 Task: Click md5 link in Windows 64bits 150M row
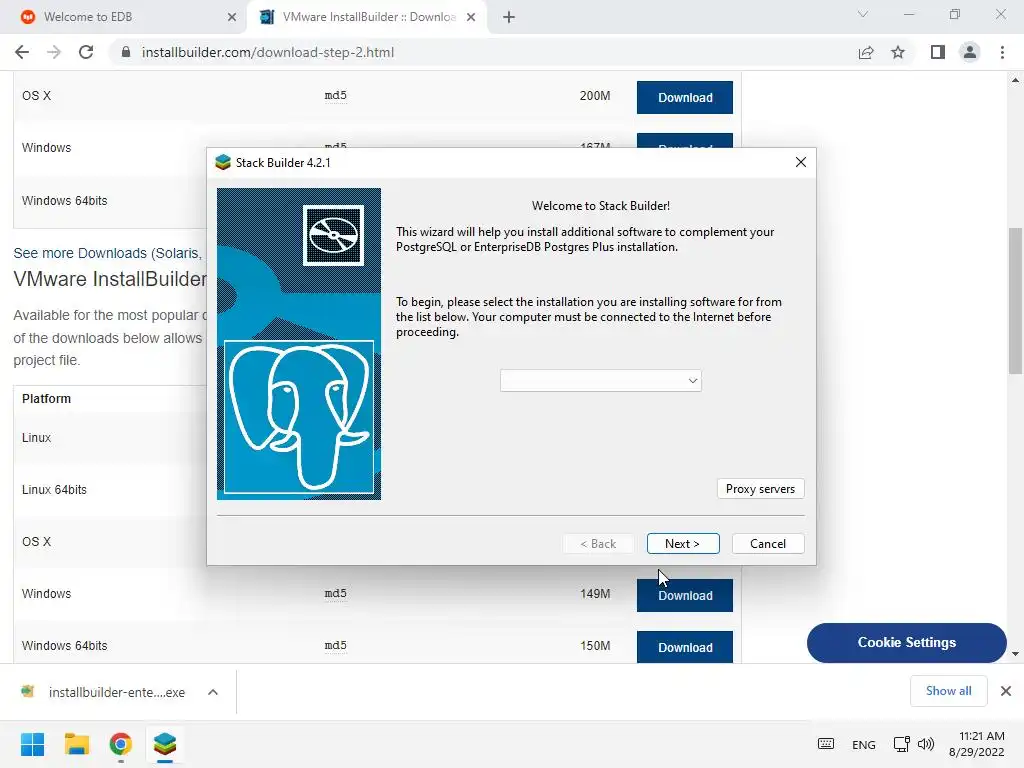336,645
